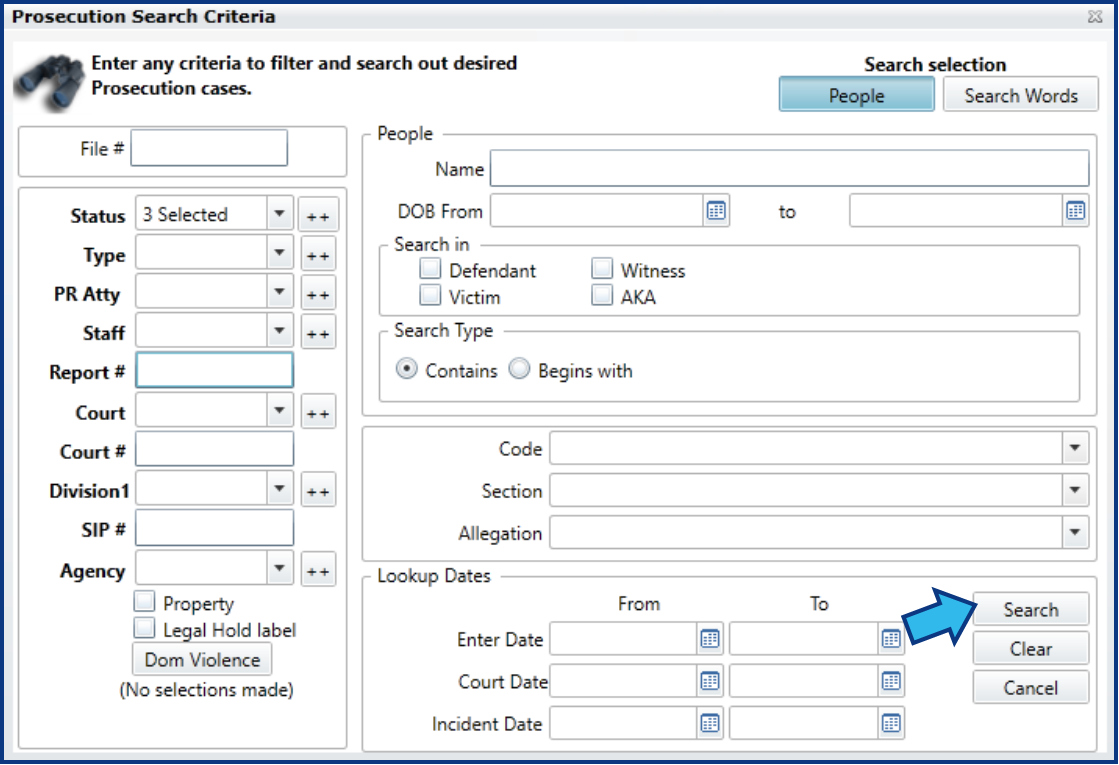Expand the Status dropdown
Screen dimensions: 1119x765
[280, 214]
